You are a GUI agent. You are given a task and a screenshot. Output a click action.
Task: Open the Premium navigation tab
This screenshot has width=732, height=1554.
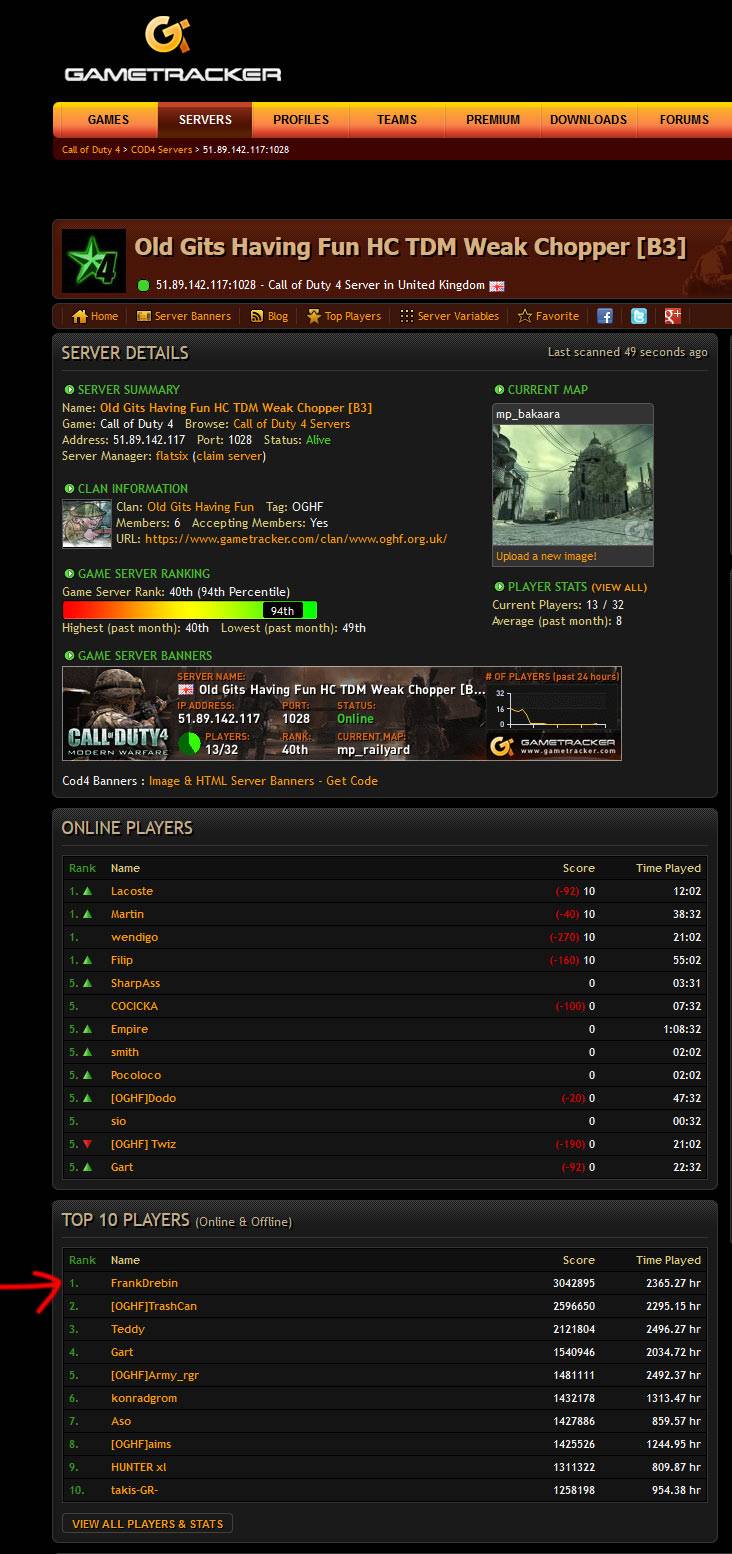[493, 120]
